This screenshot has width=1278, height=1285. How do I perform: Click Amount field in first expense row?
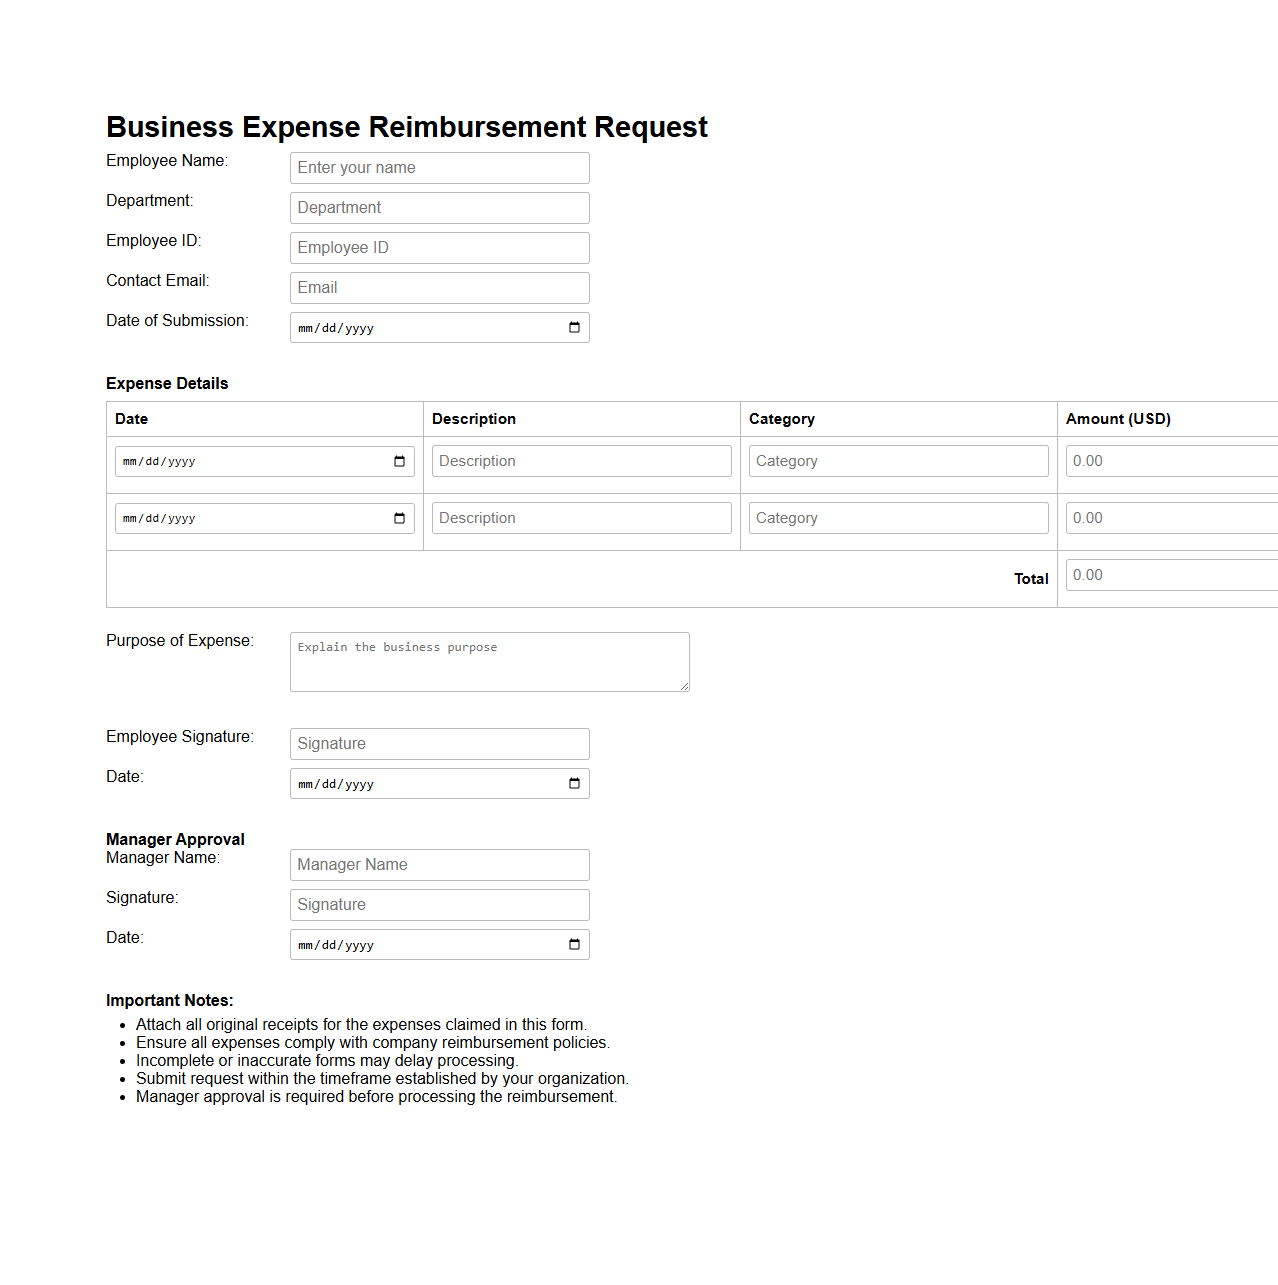[1170, 461]
